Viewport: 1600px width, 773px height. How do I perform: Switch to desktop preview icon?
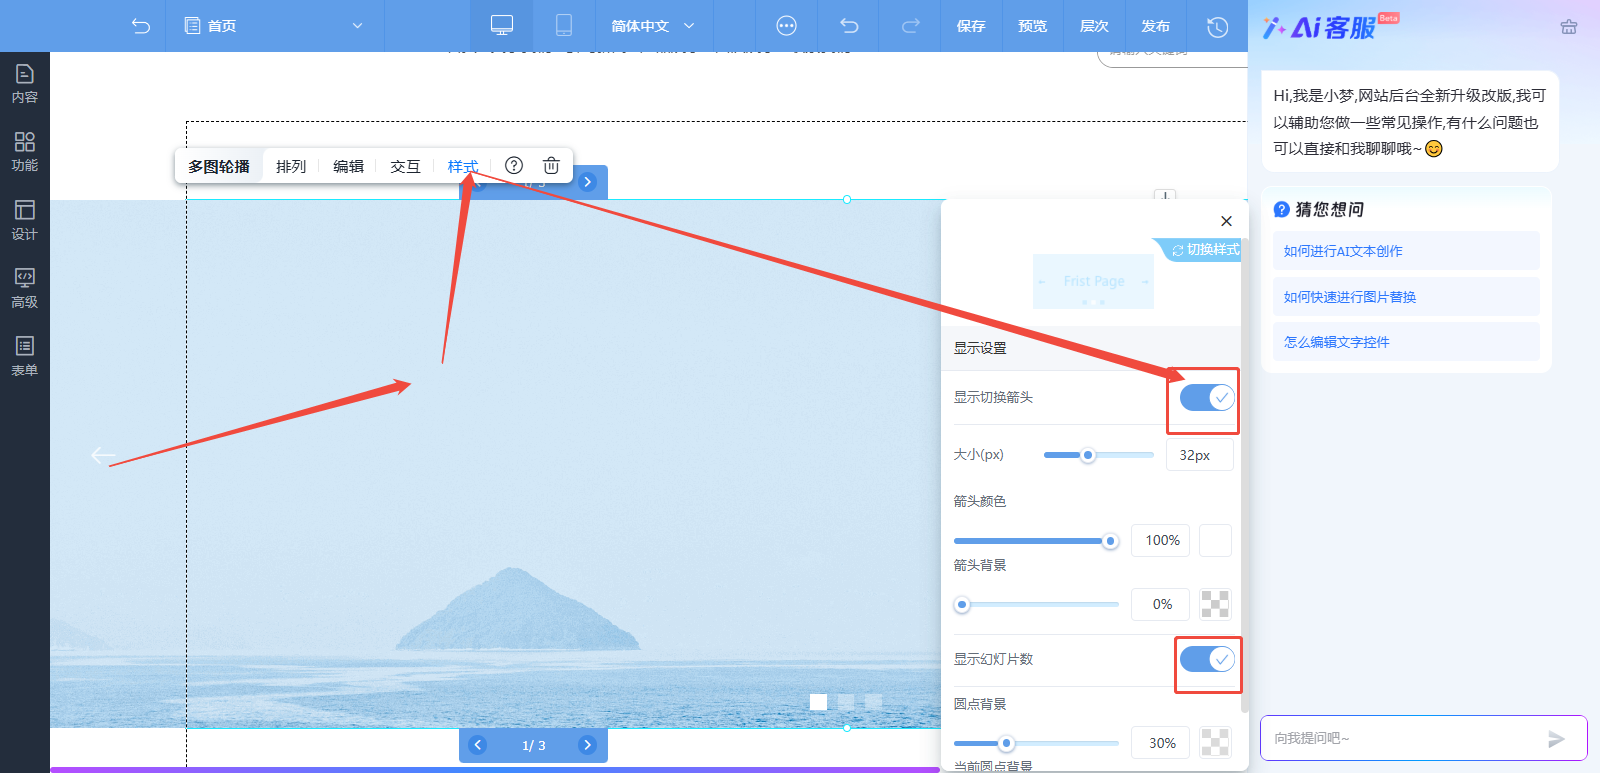(x=502, y=26)
